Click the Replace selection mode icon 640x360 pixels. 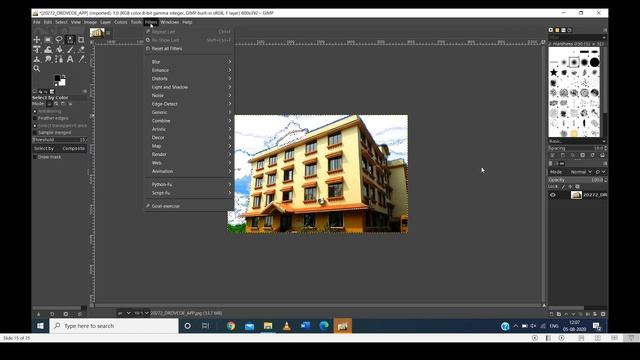coord(49,104)
